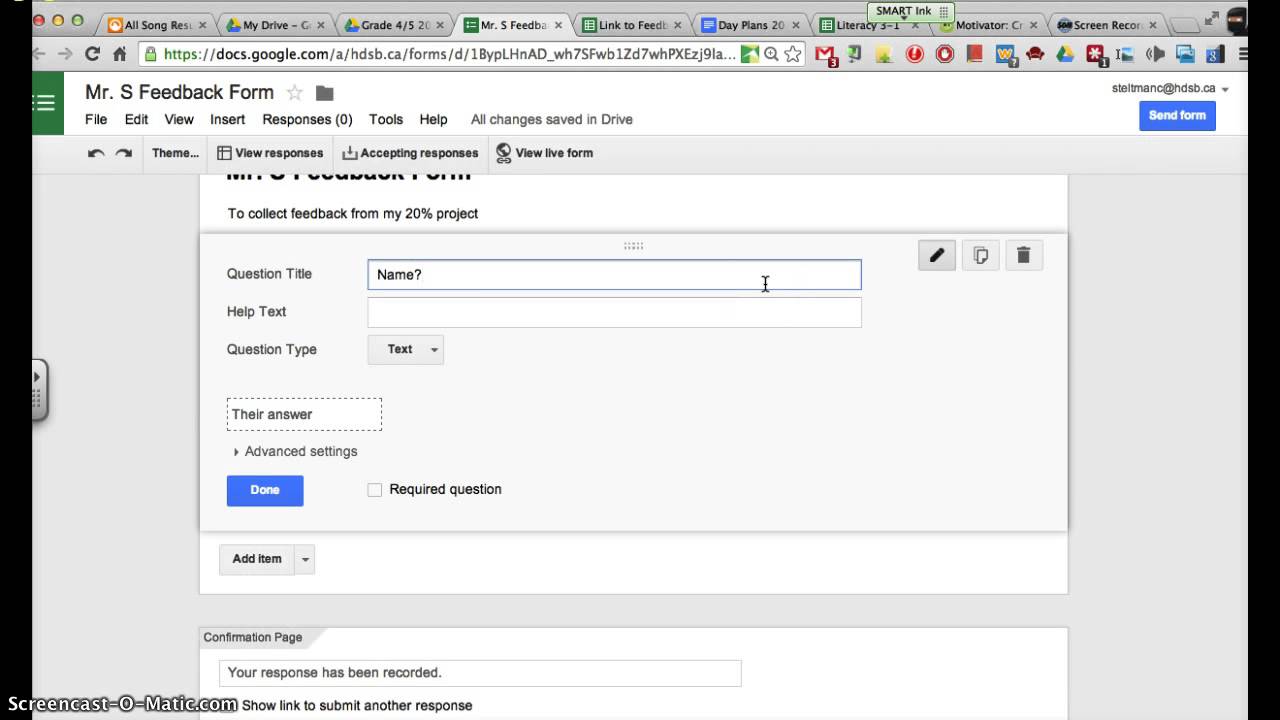Image resolution: width=1280 pixels, height=720 pixels.
Task: Click the redo arrow in the toolbar
Action: [124, 153]
